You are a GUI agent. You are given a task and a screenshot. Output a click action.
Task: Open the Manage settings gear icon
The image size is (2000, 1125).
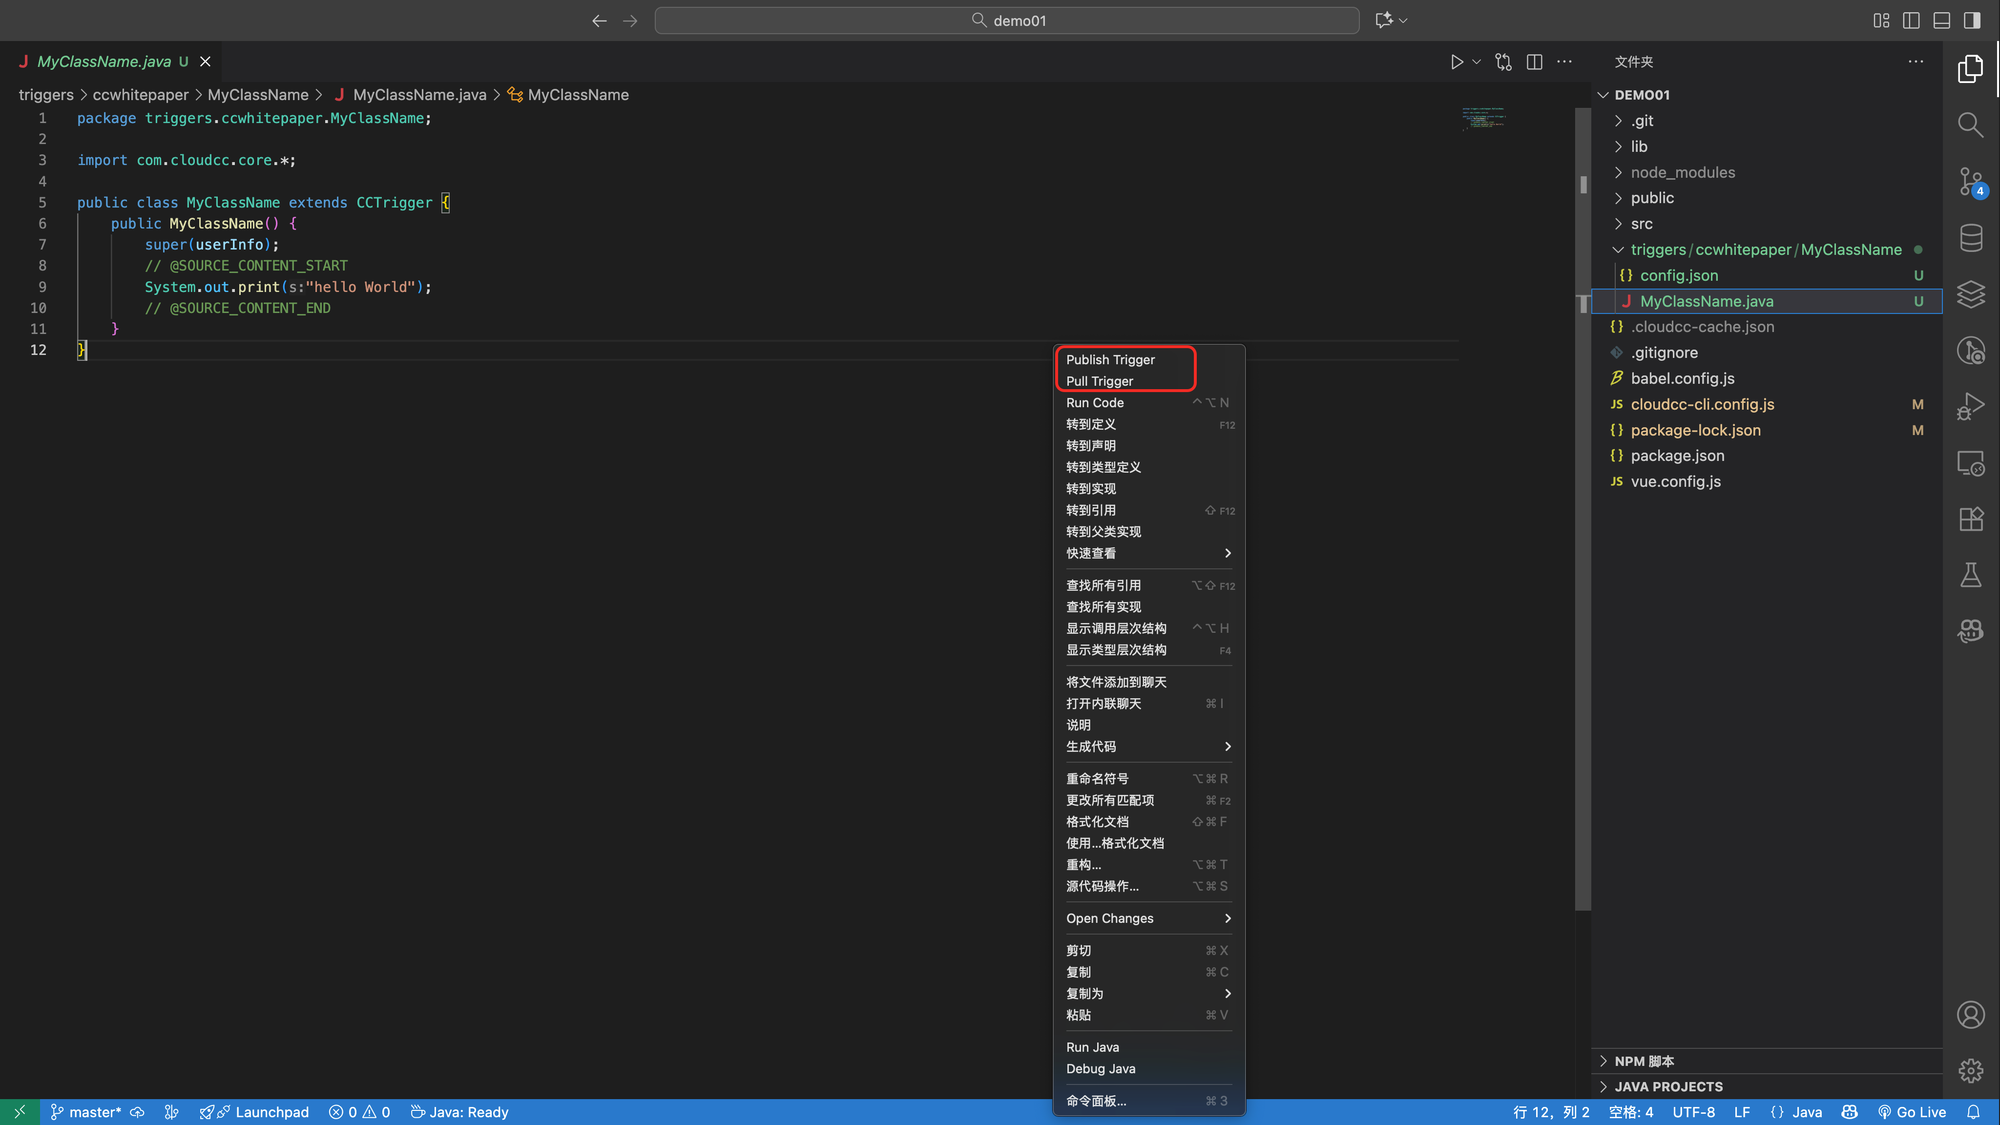(x=1970, y=1071)
